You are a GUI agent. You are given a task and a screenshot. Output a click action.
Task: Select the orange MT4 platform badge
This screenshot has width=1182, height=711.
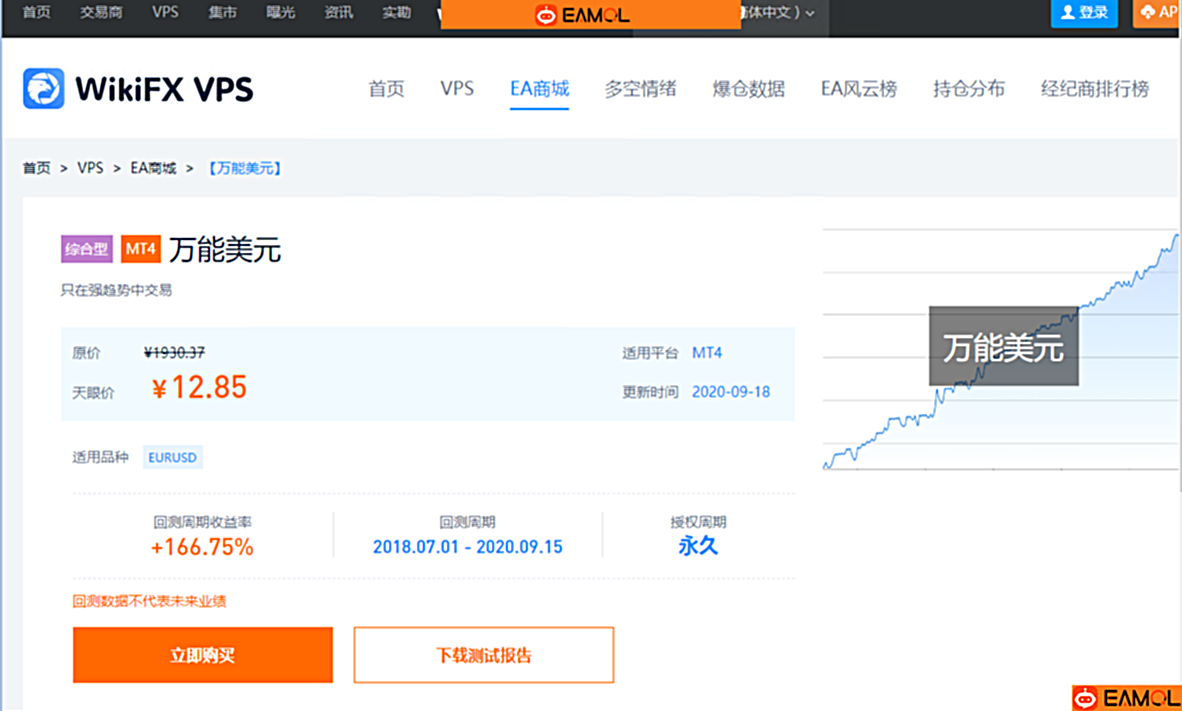(141, 249)
